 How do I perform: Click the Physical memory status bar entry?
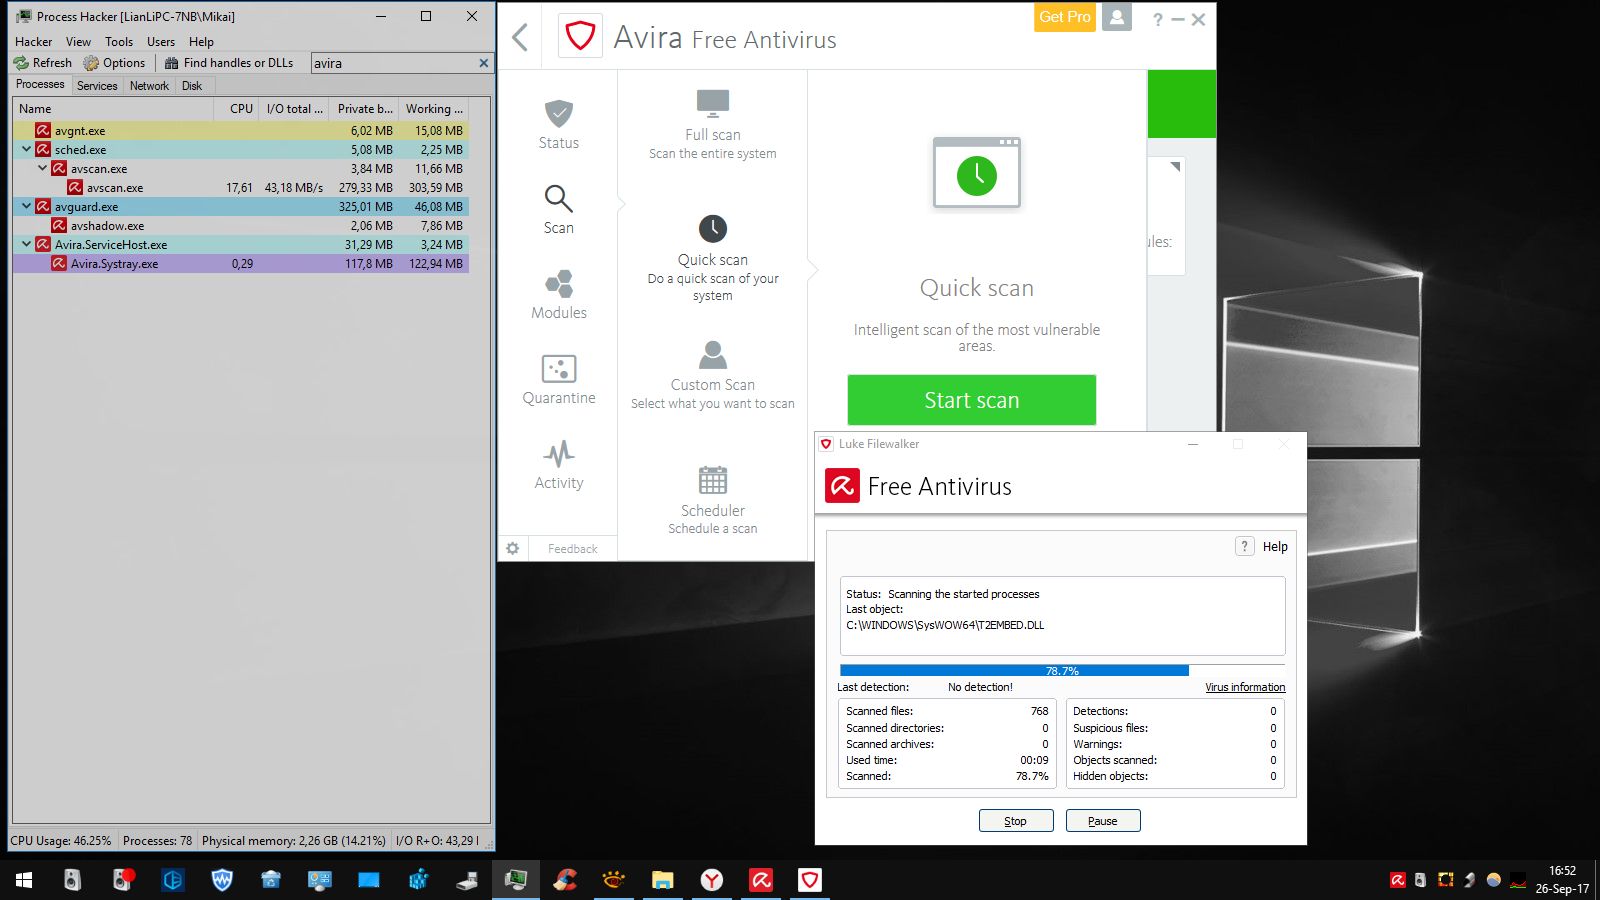pyautogui.click(x=294, y=841)
